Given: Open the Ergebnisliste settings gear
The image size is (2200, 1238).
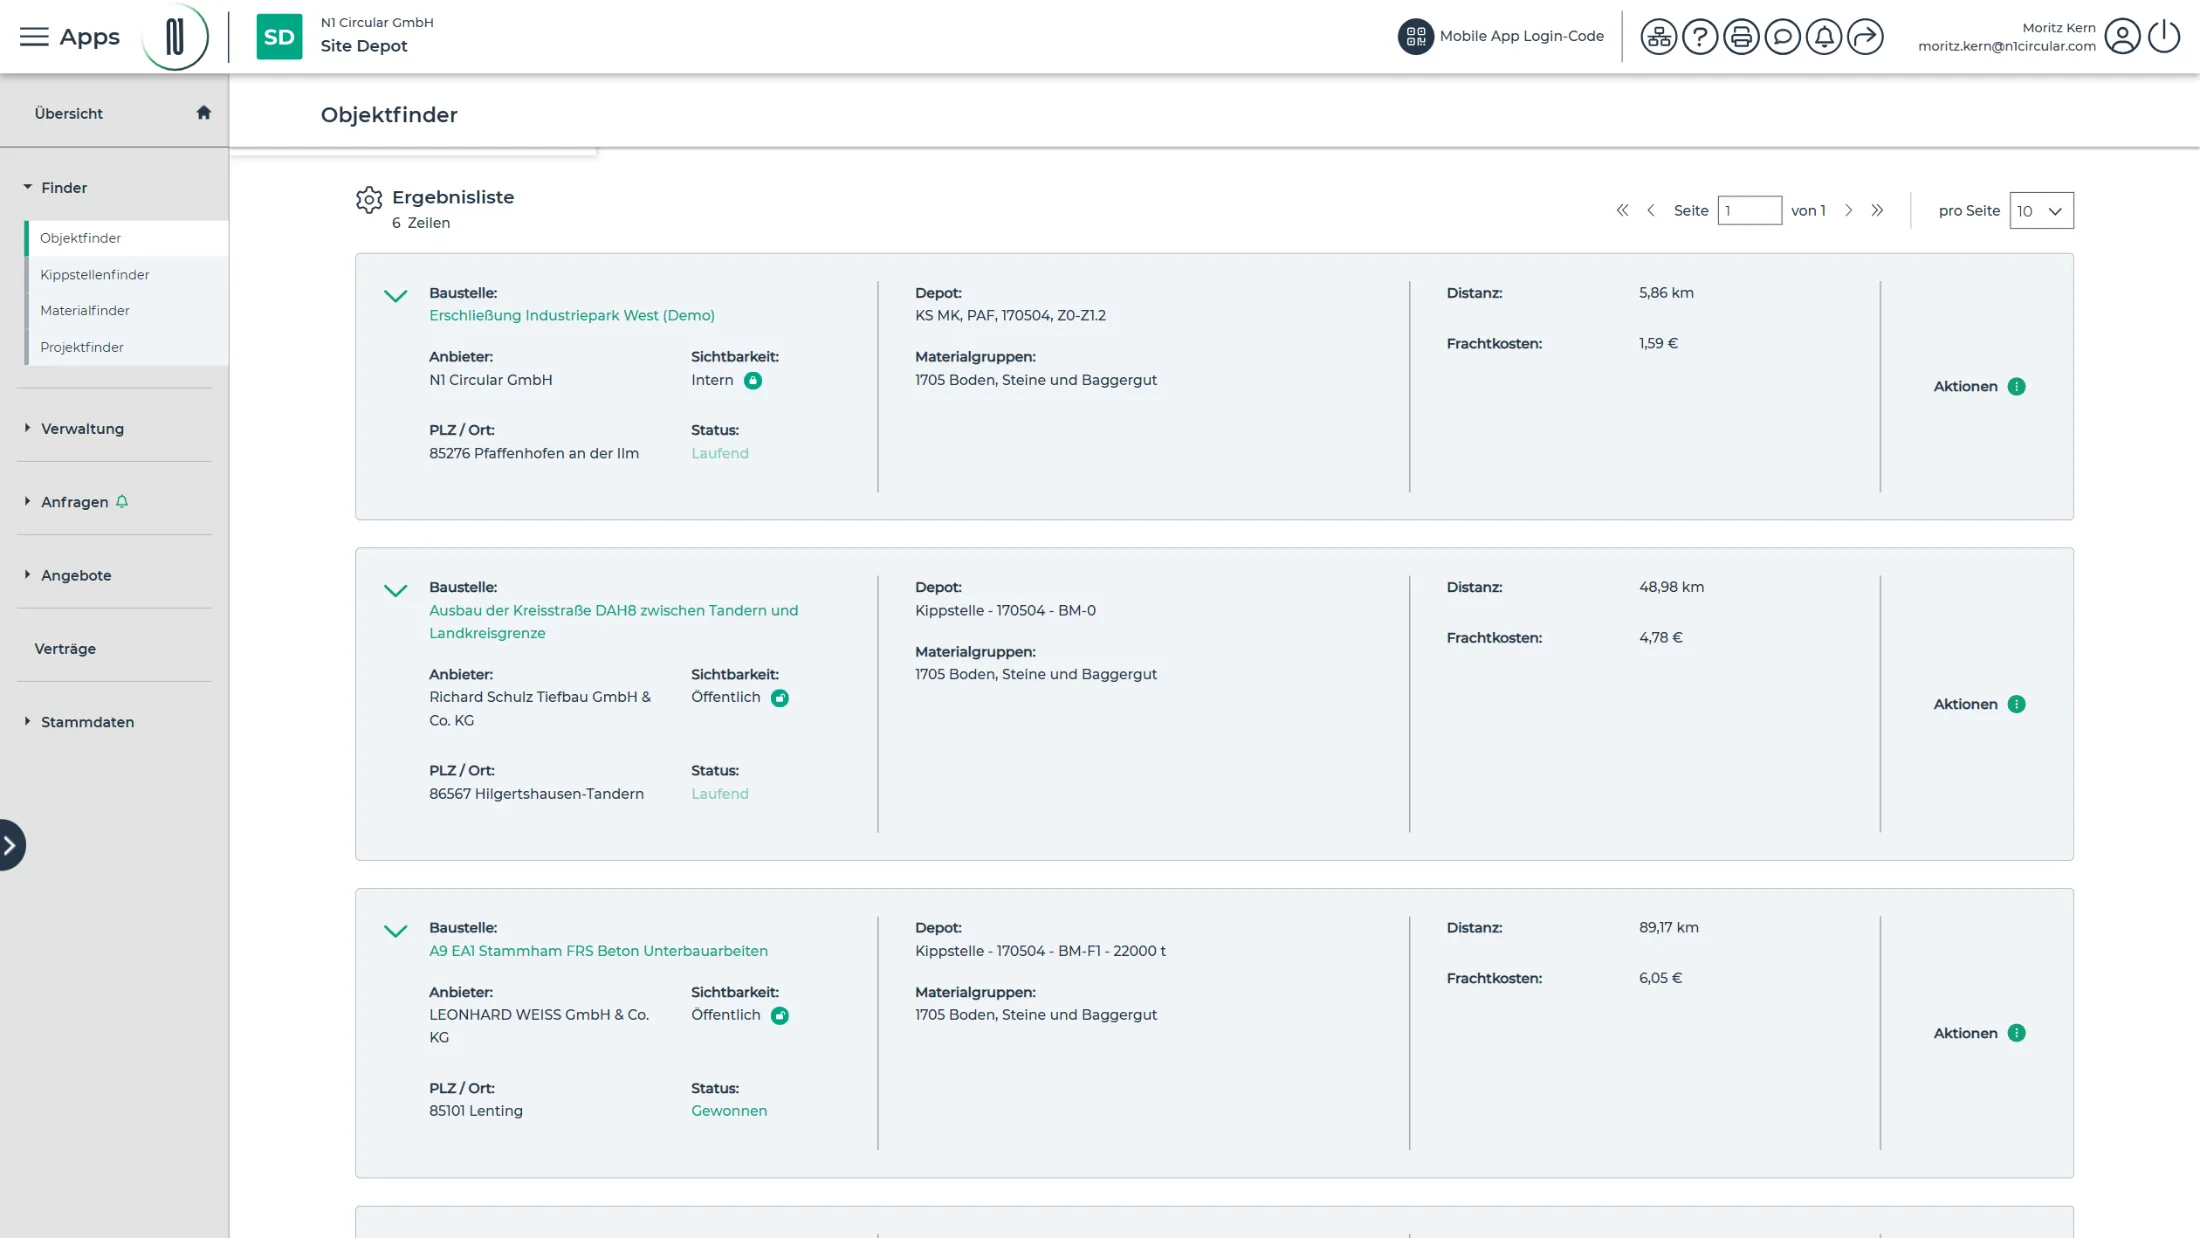Looking at the screenshot, I should [x=369, y=200].
